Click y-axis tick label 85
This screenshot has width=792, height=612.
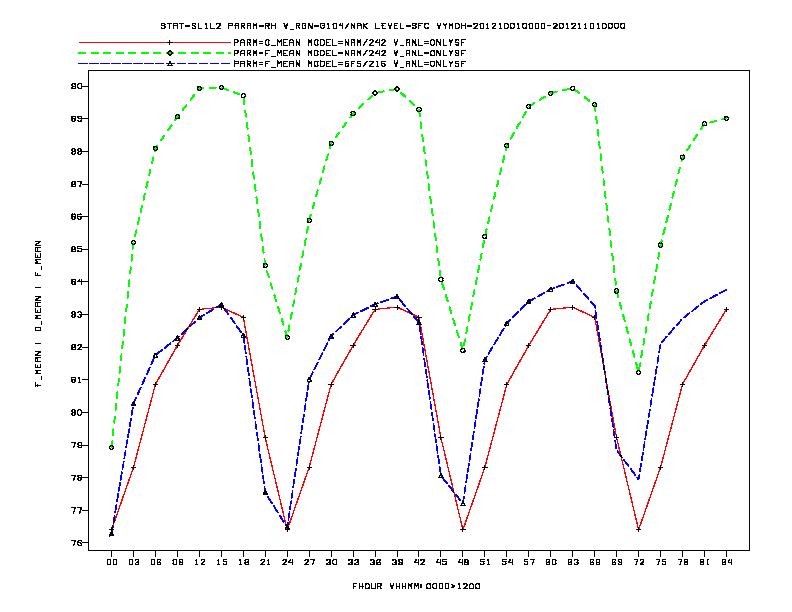76,249
